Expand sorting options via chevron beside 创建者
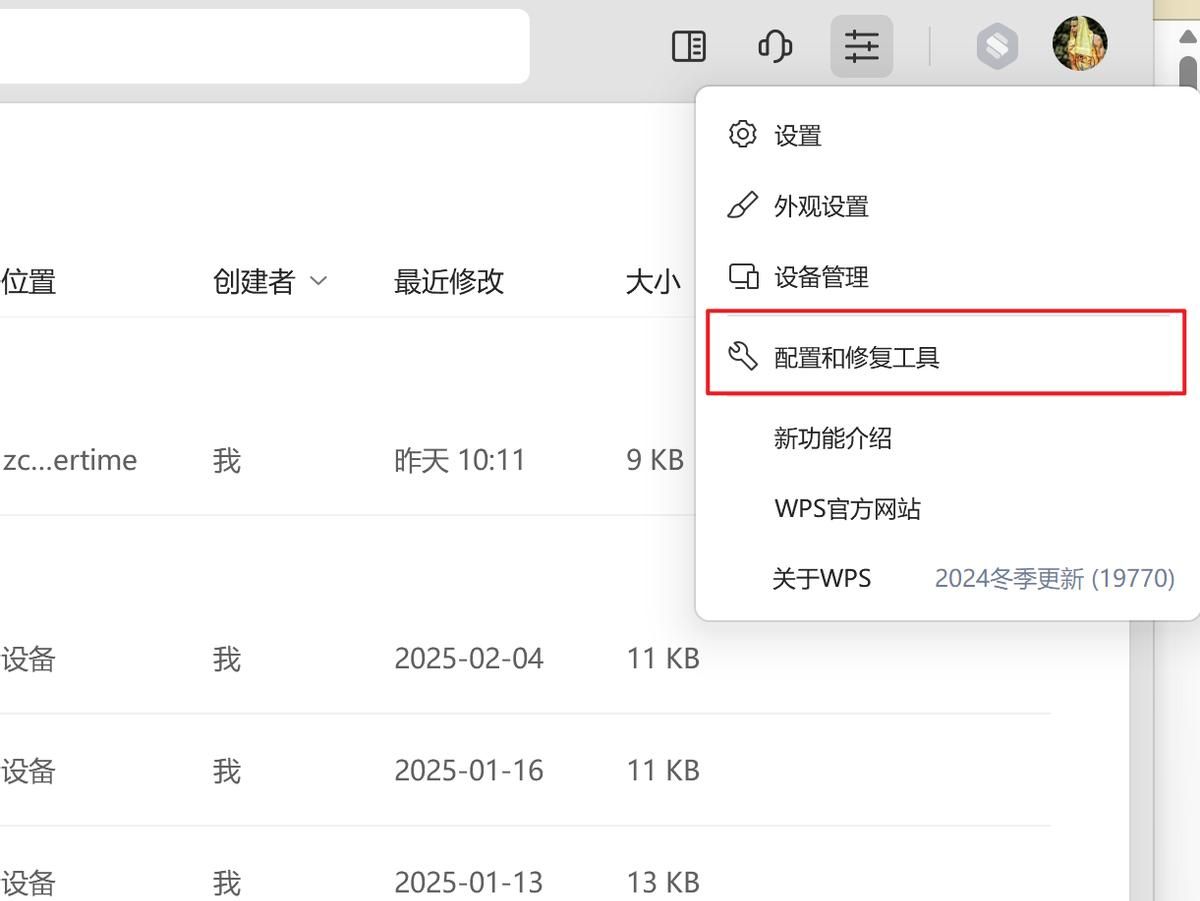The width and height of the screenshot is (1200, 901). tap(320, 282)
